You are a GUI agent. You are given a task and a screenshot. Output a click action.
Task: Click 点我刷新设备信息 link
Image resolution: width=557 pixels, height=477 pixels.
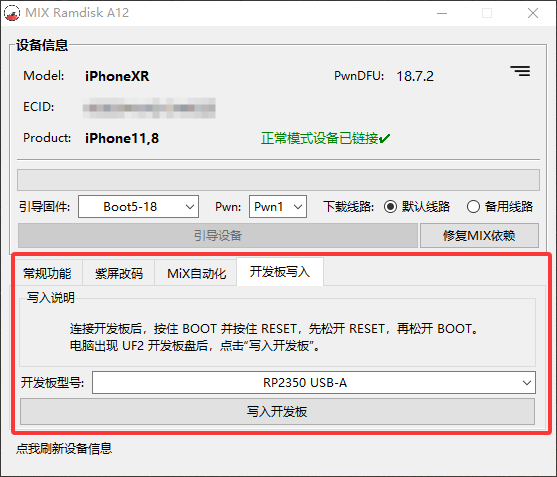coord(64,449)
